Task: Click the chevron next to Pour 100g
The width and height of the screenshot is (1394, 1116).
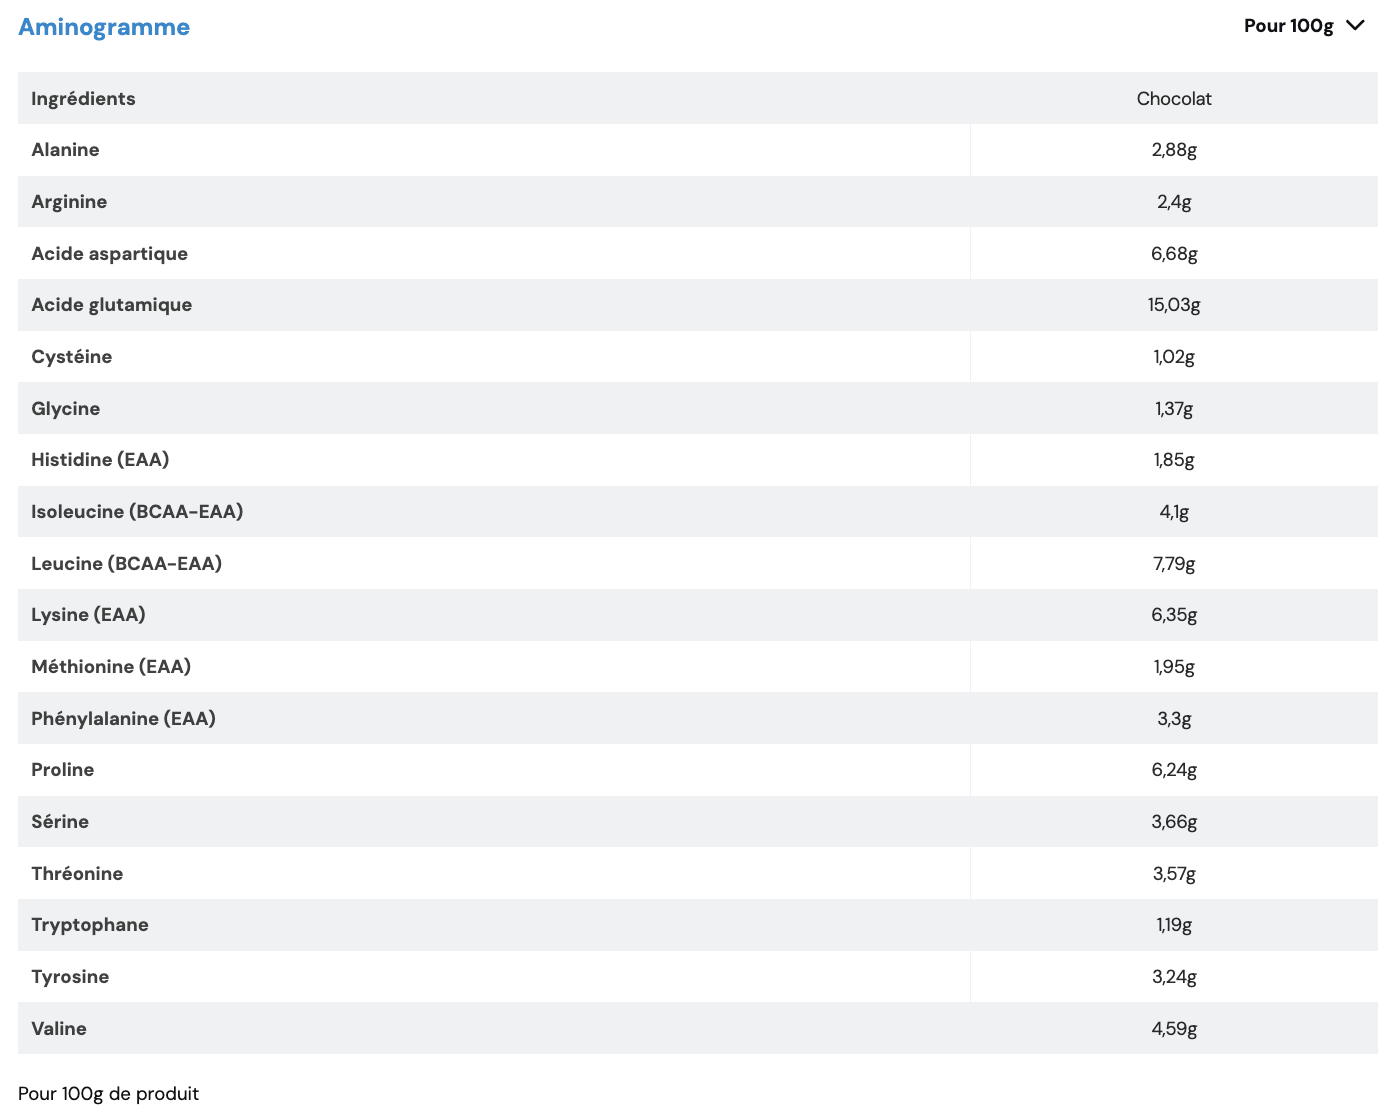Action: (1356, 26)
